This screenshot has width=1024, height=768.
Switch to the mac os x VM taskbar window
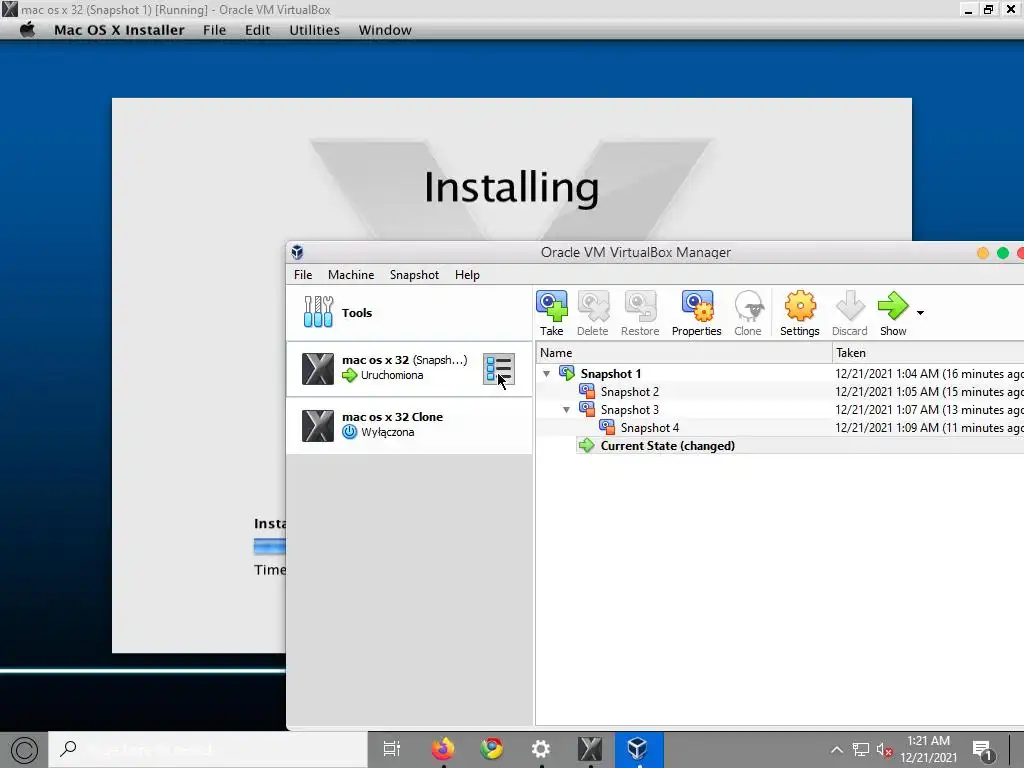coord(590,749)
